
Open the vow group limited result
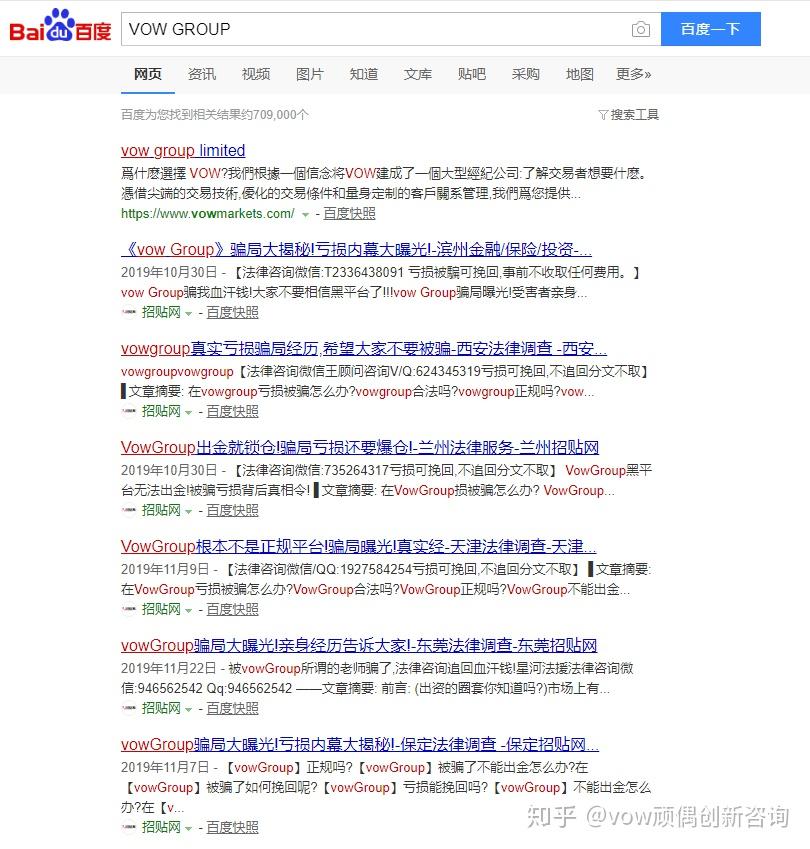pos(182,150)
